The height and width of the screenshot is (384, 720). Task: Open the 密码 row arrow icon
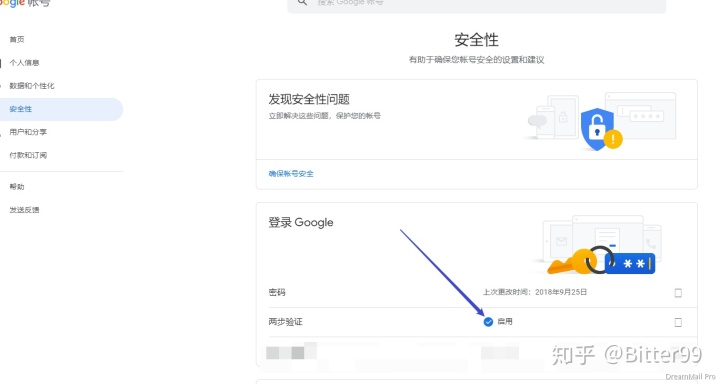click(x=678, y=293)
